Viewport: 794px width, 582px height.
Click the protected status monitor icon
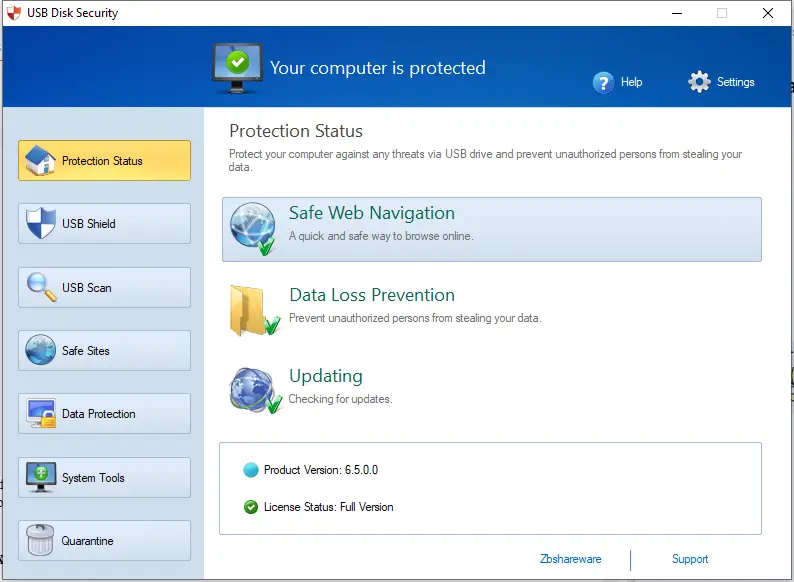click(237, 68)
